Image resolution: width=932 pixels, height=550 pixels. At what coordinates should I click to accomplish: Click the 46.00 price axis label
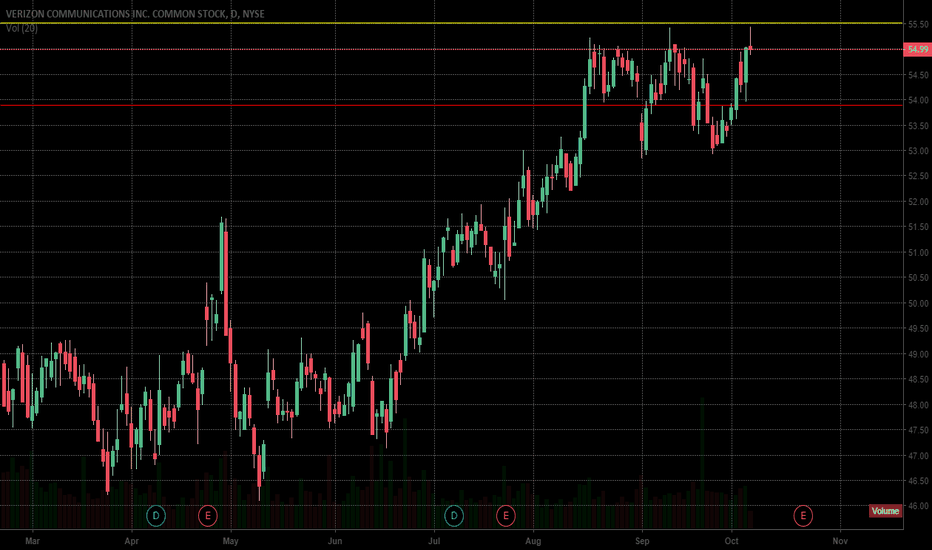(918, 506)
